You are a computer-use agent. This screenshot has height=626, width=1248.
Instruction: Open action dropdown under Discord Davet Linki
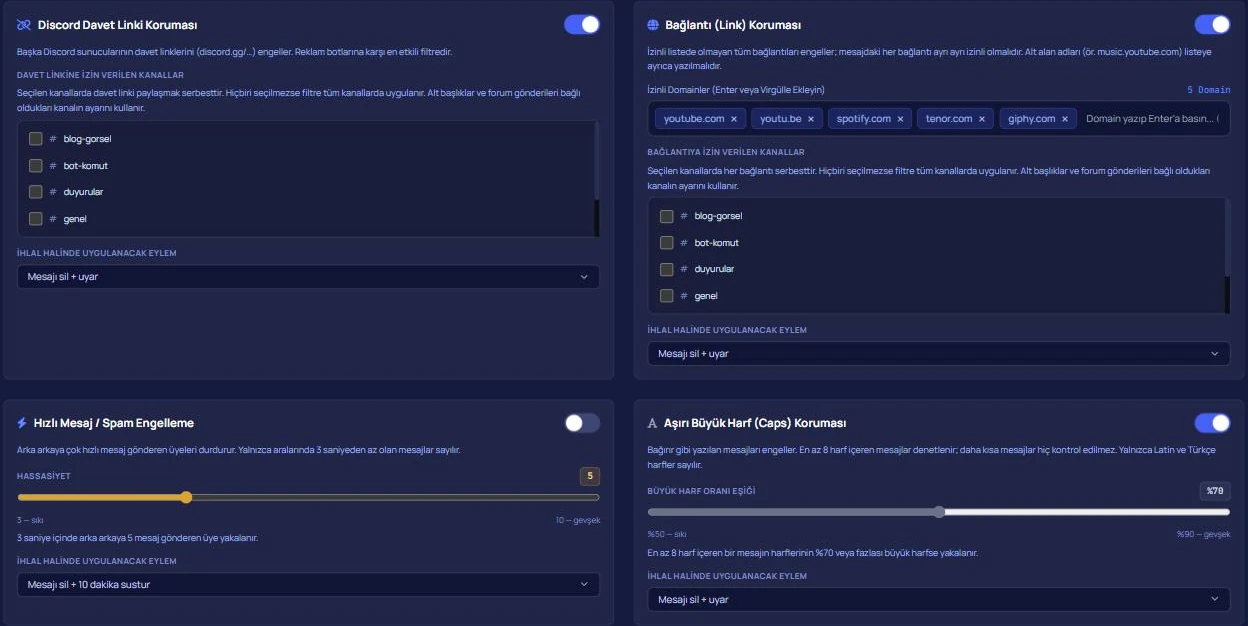[308, 277]
